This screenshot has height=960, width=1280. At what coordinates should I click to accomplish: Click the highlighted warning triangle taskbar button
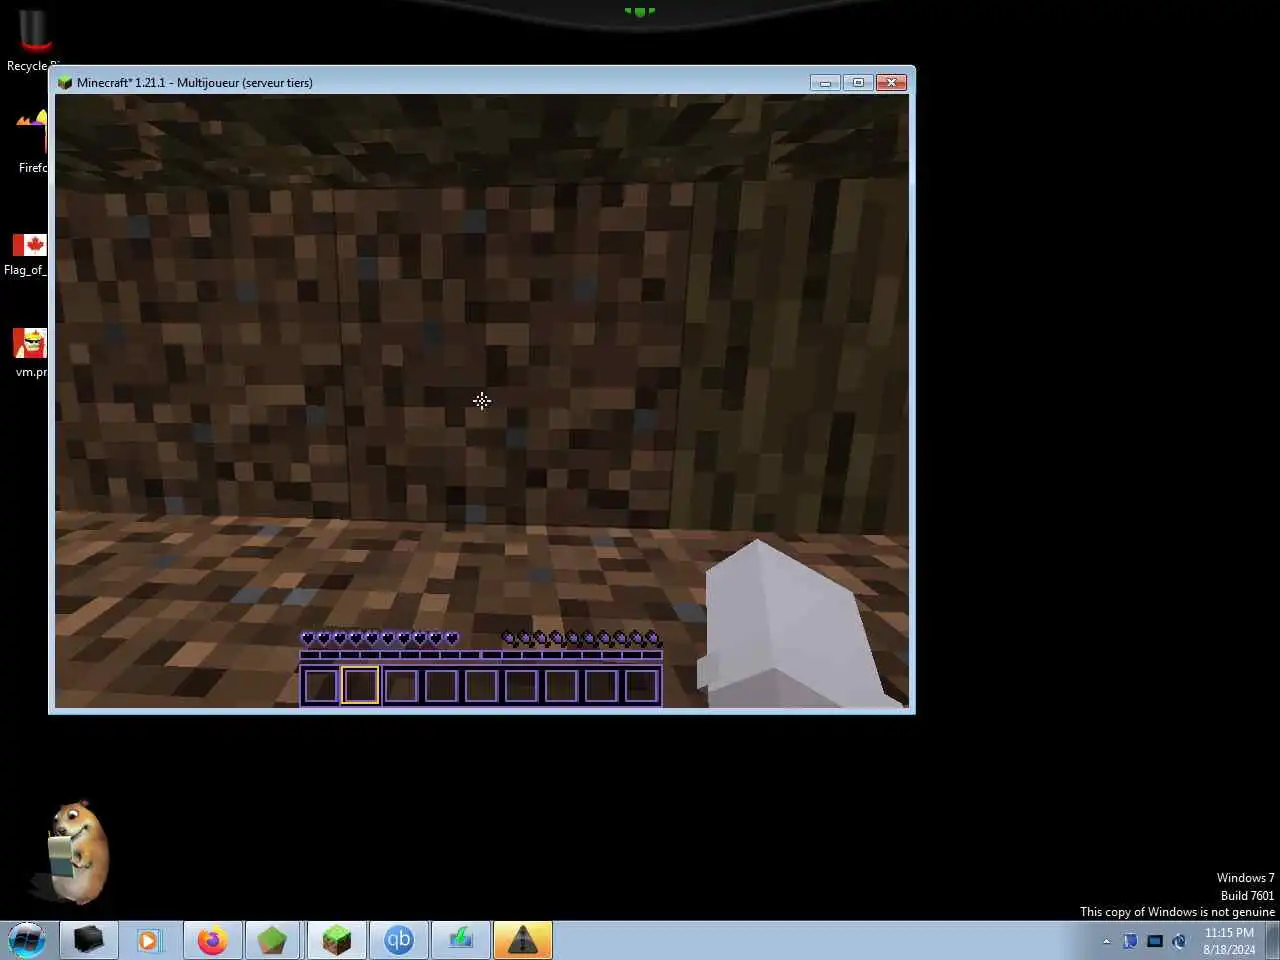[522, 940]
